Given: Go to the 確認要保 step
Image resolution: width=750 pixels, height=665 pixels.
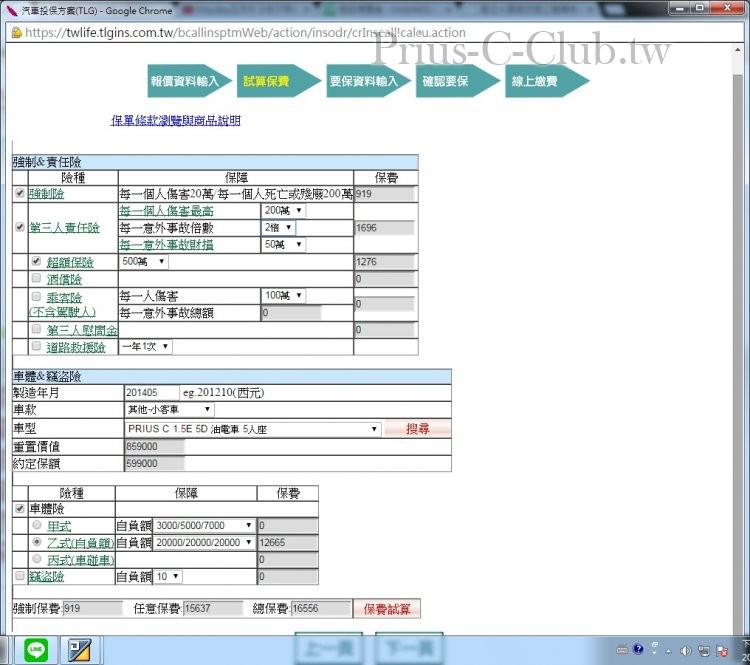Looking at the screenshot, I should 458,81.
